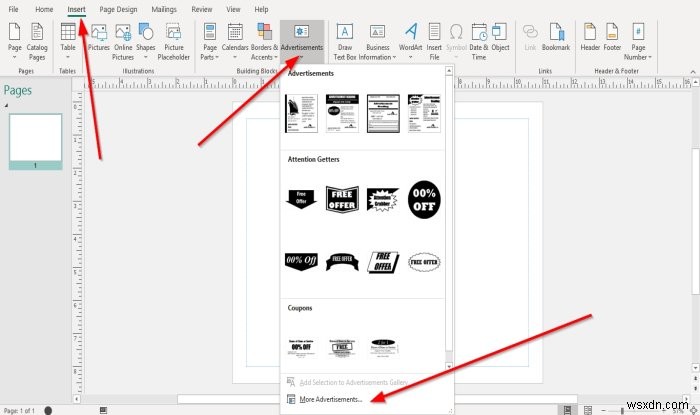The width and height of the screenshot is (700, 415).
Task: Open the Table insert tool
Action: pos(68,41)
